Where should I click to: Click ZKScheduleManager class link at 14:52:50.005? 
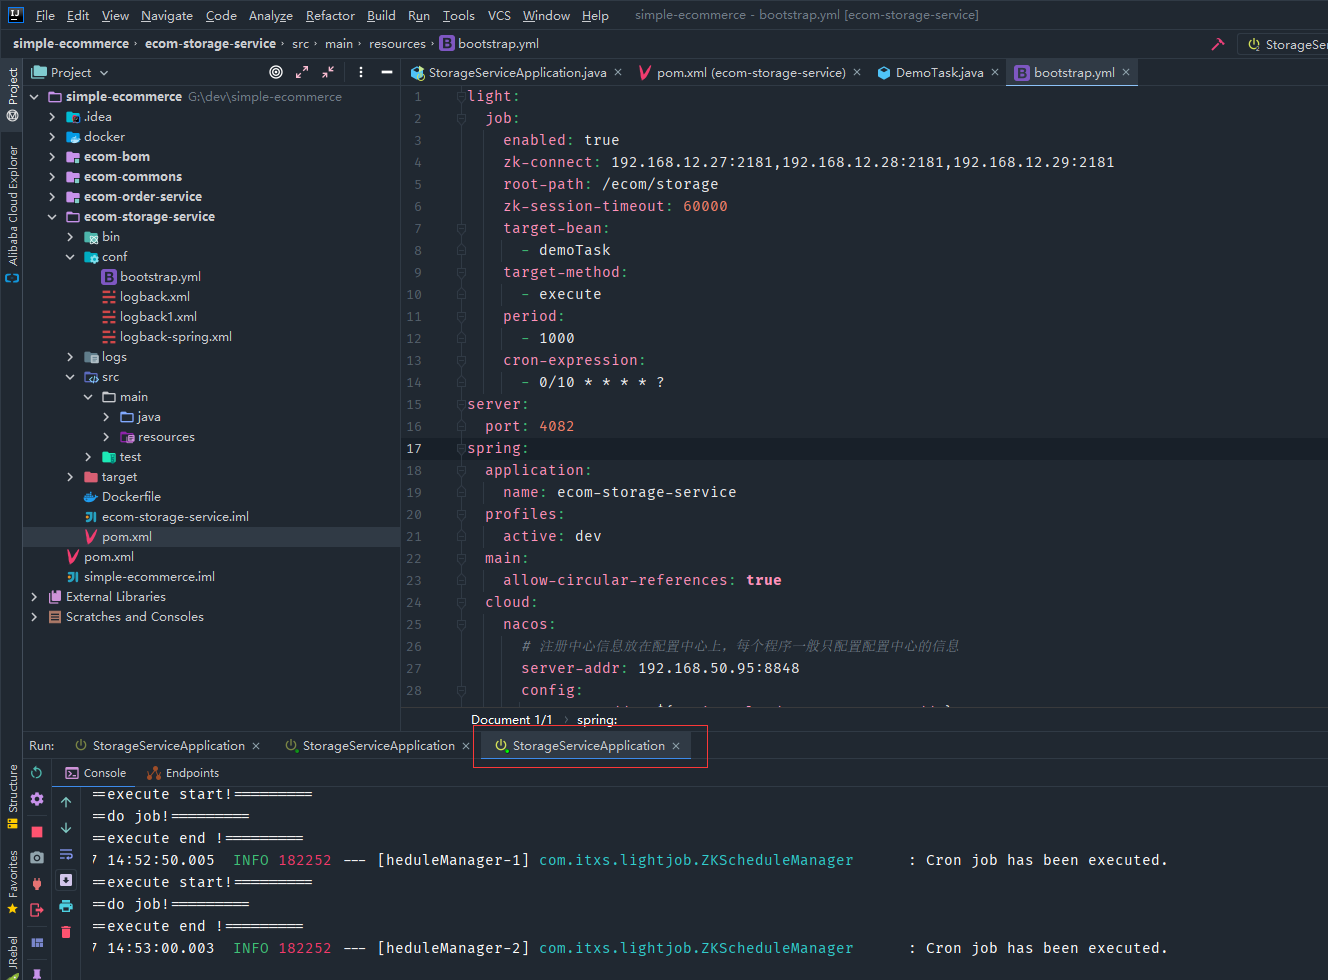click(x=696, y=860)
